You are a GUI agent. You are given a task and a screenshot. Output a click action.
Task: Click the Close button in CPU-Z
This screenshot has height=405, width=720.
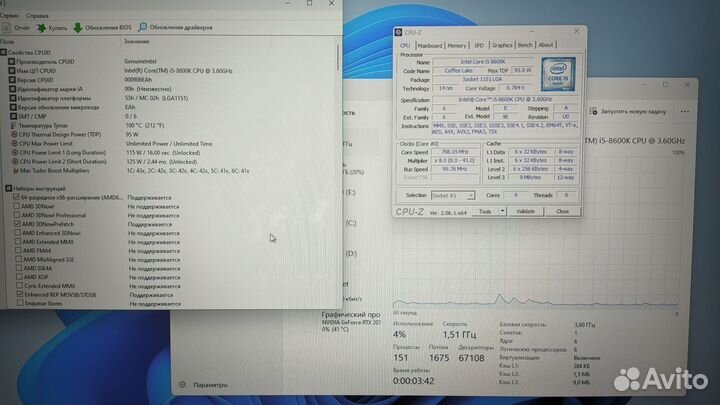(562, 211)
